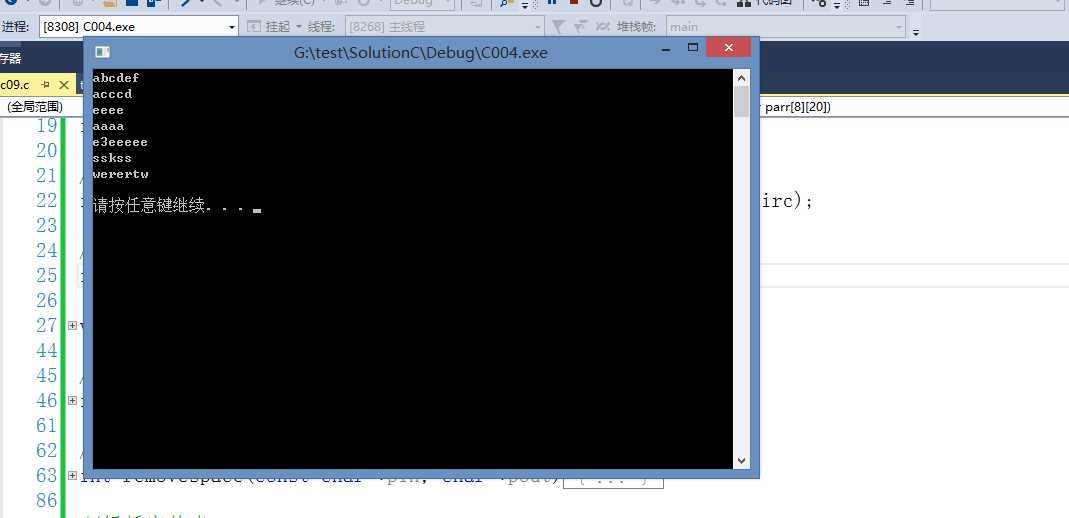Close the c09.c editor tab
The height and width of the screenshot is (518, 1069).
tap(64, 85)
